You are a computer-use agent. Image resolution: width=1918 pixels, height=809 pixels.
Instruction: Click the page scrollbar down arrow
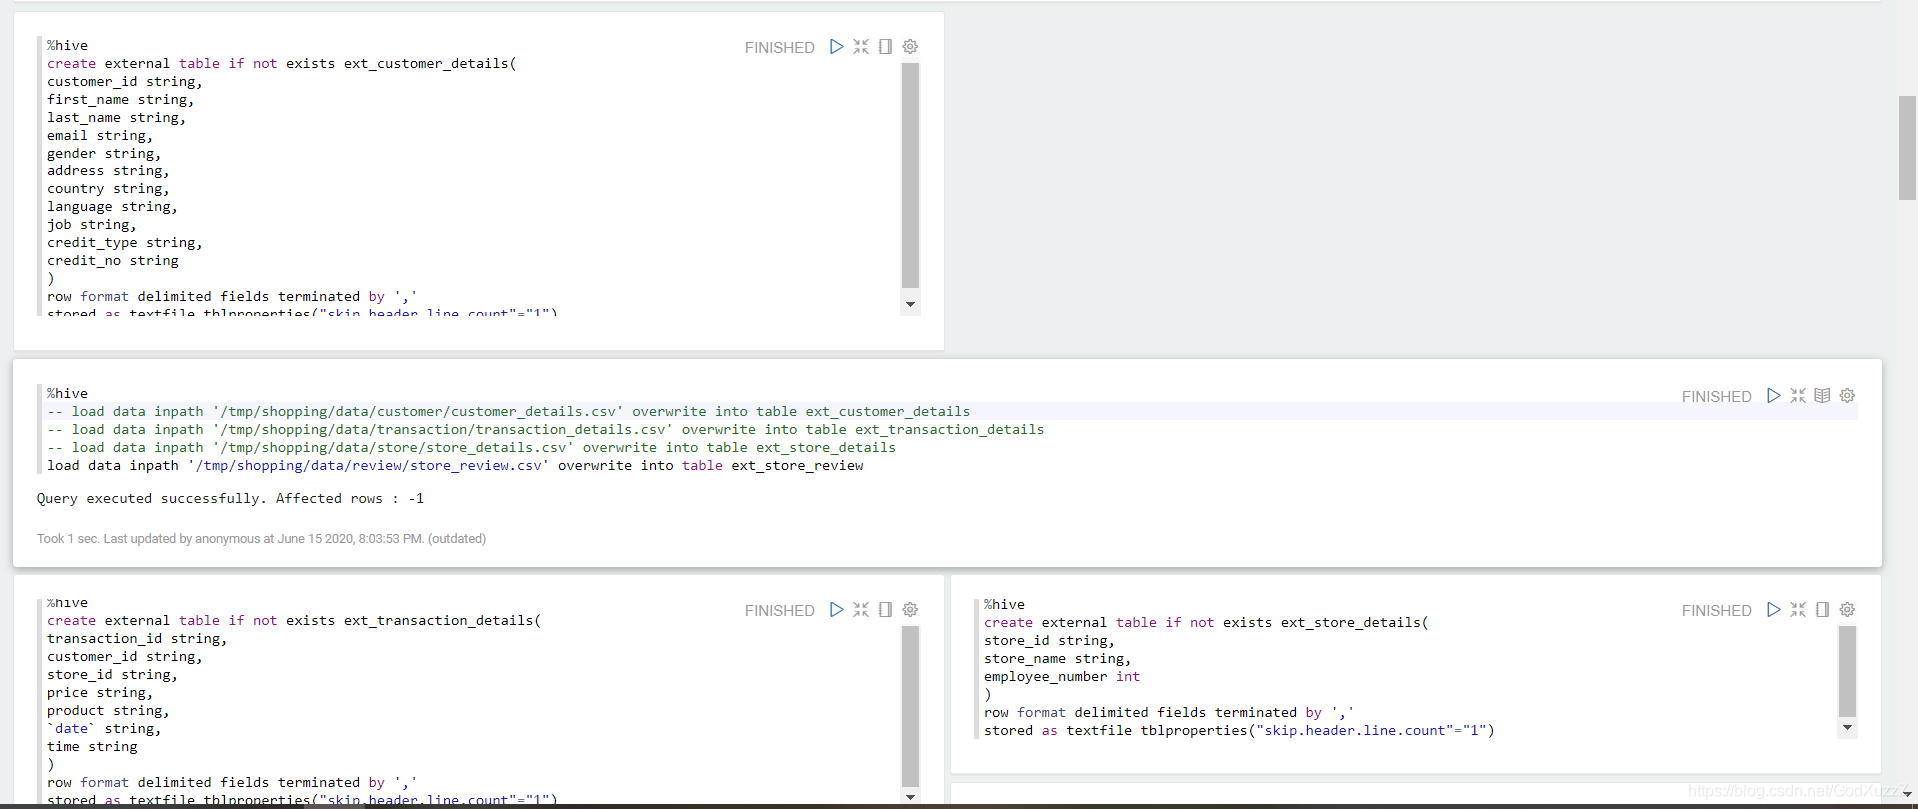pyautogui.click(x=1907, y=795)
